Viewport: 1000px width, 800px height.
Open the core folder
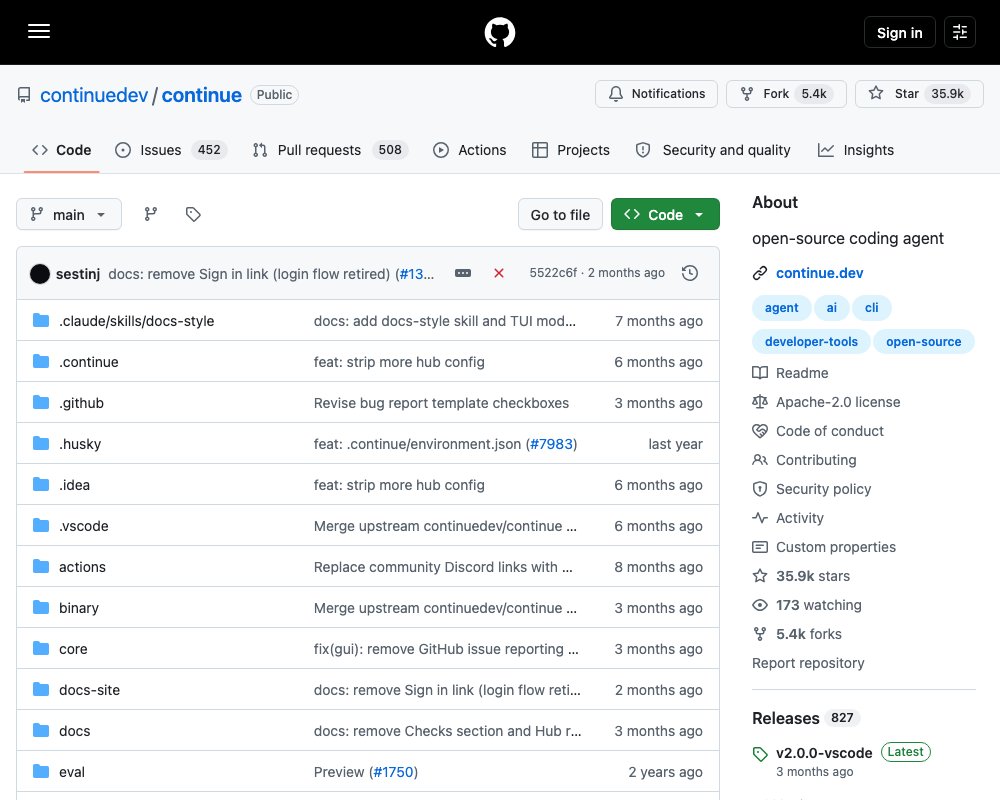pos(73,649)
